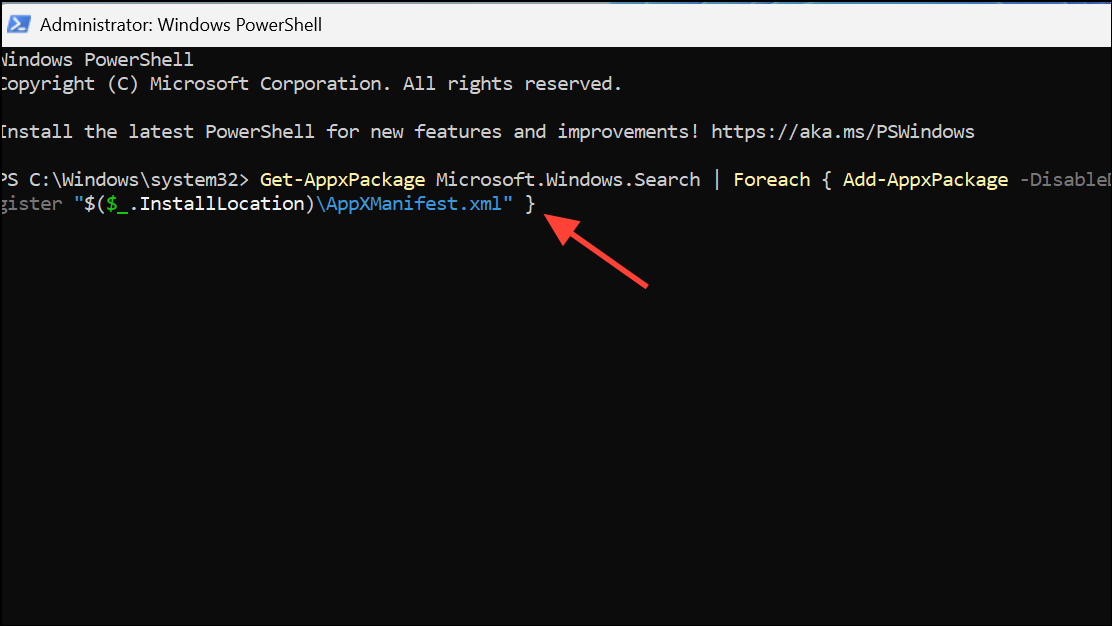
Task: Click the Add-AppxPackage cmdlet text
Action: click(924, 179)
